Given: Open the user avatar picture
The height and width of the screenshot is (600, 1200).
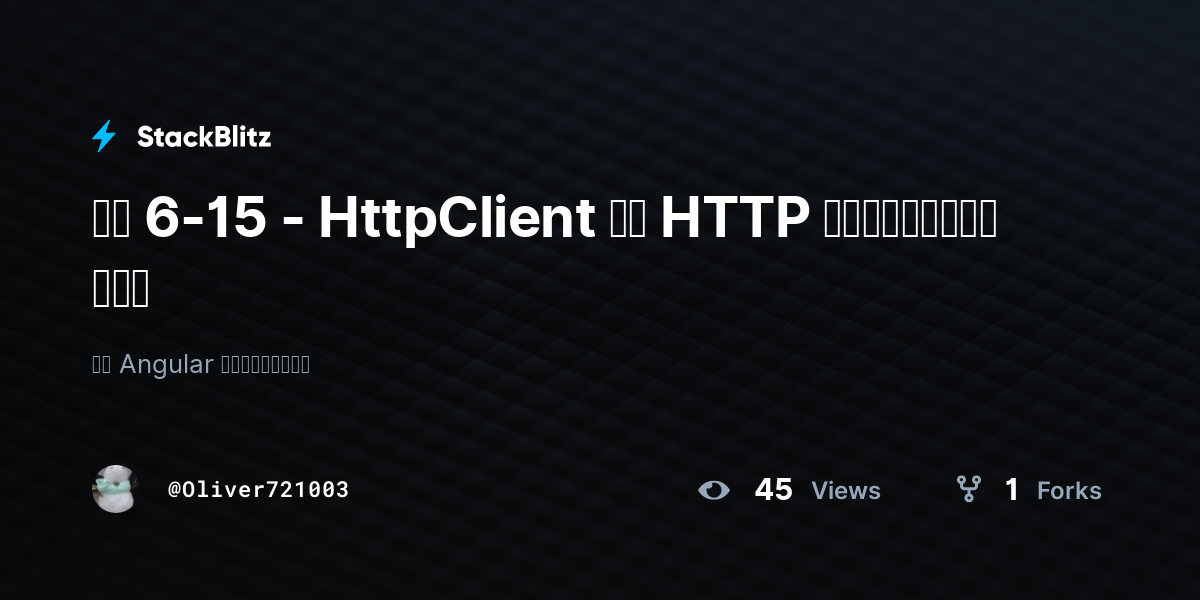Looking at the screenshot, I should pyautogui.click(x=115, y=489).
